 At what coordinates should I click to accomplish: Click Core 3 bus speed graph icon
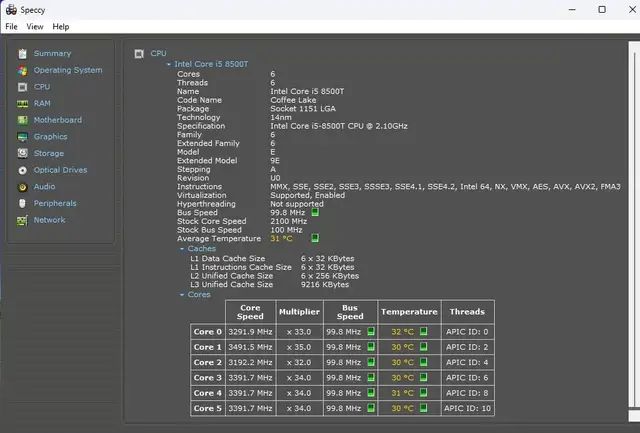coord(371,377)
